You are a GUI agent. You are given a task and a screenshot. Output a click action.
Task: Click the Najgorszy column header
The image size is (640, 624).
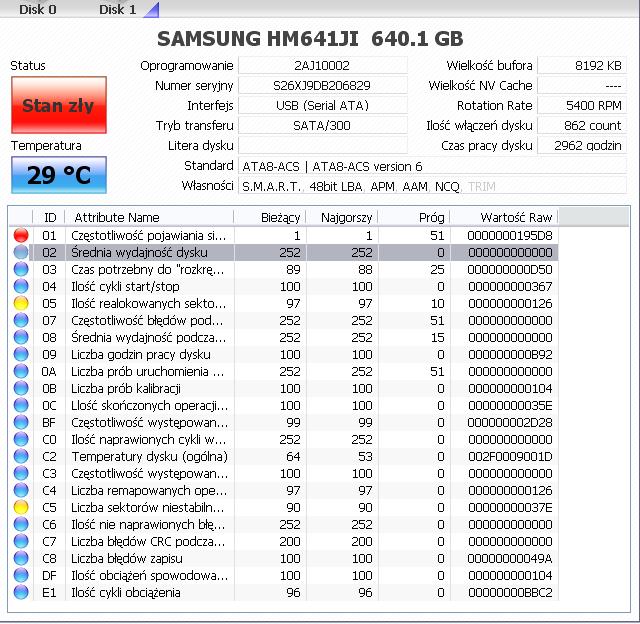point(342,217)
